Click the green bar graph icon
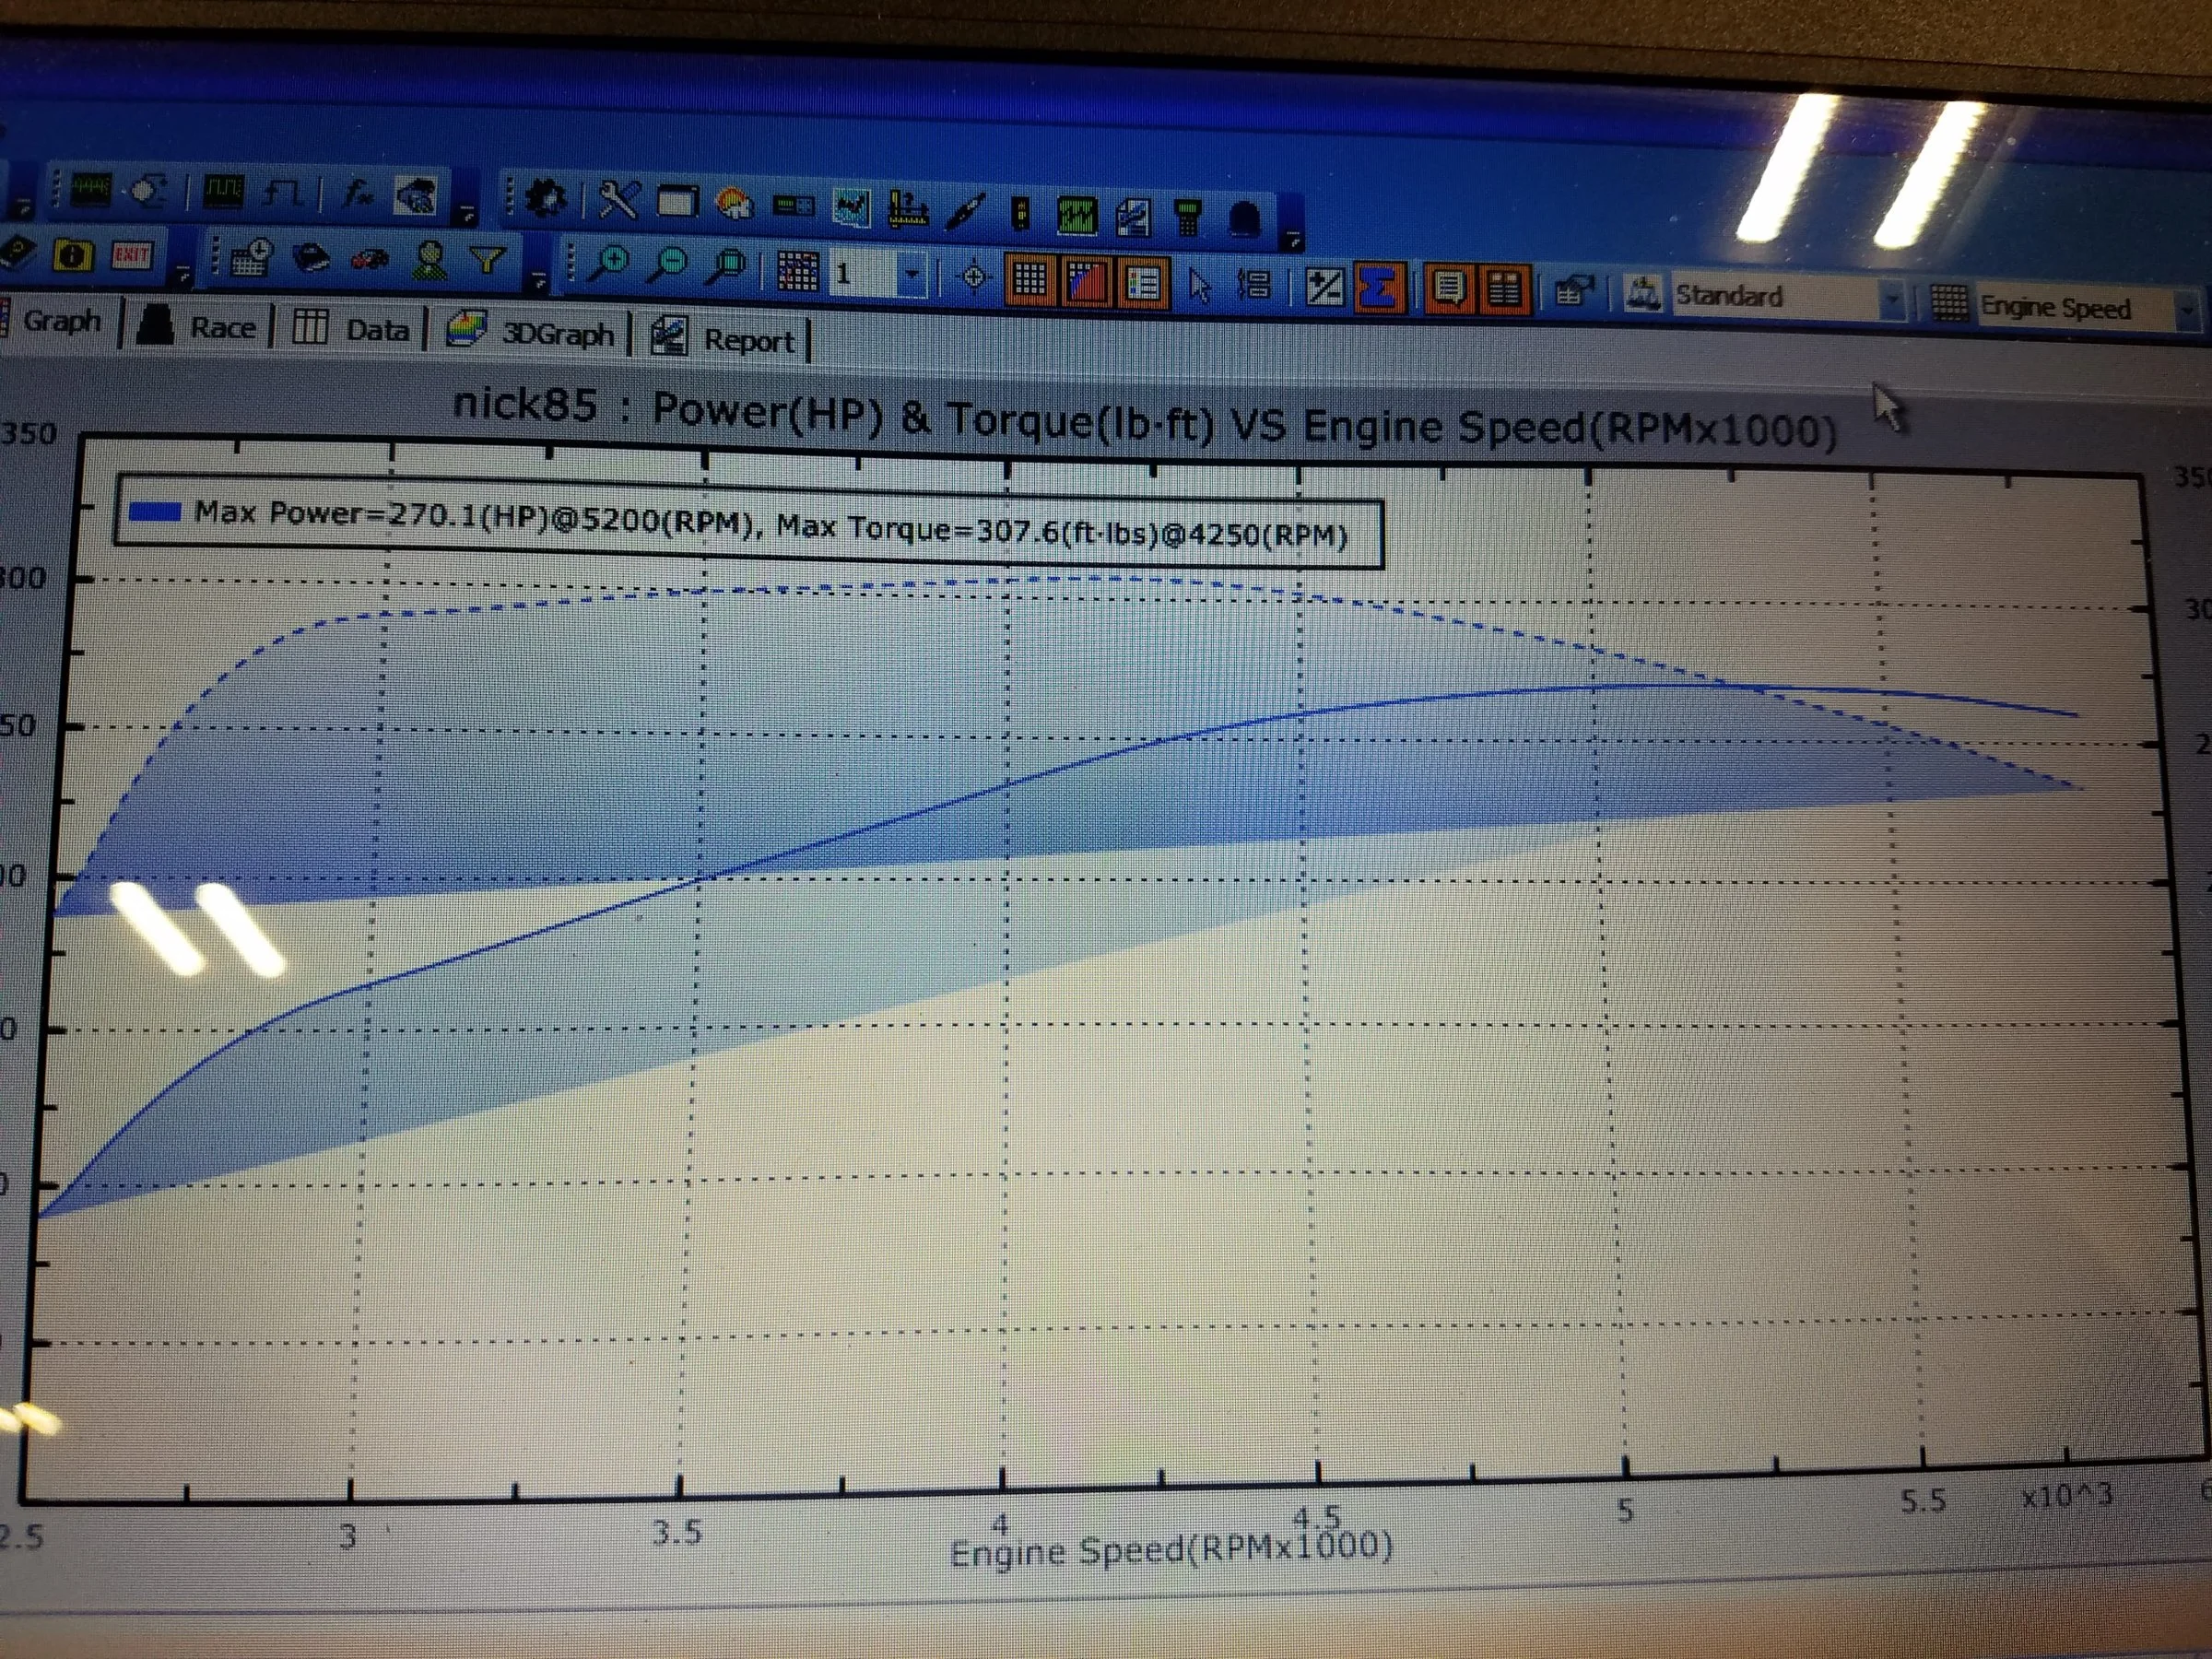This screenshot has width=2212, height=1659. point(1077,216)
